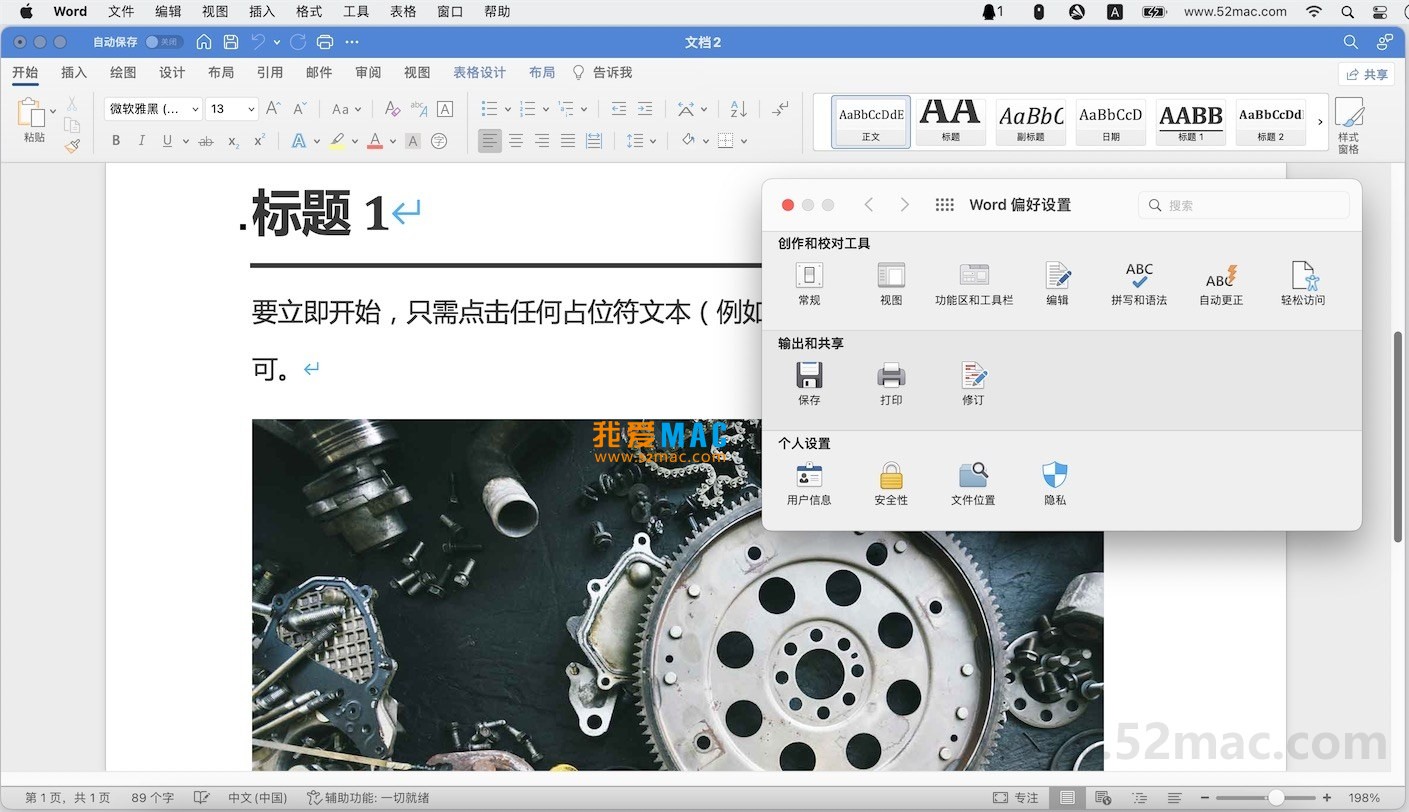Open AutoCorrect (自动更正) preferences
Screen dimensions: 1409x812
tap(1221, 284)
